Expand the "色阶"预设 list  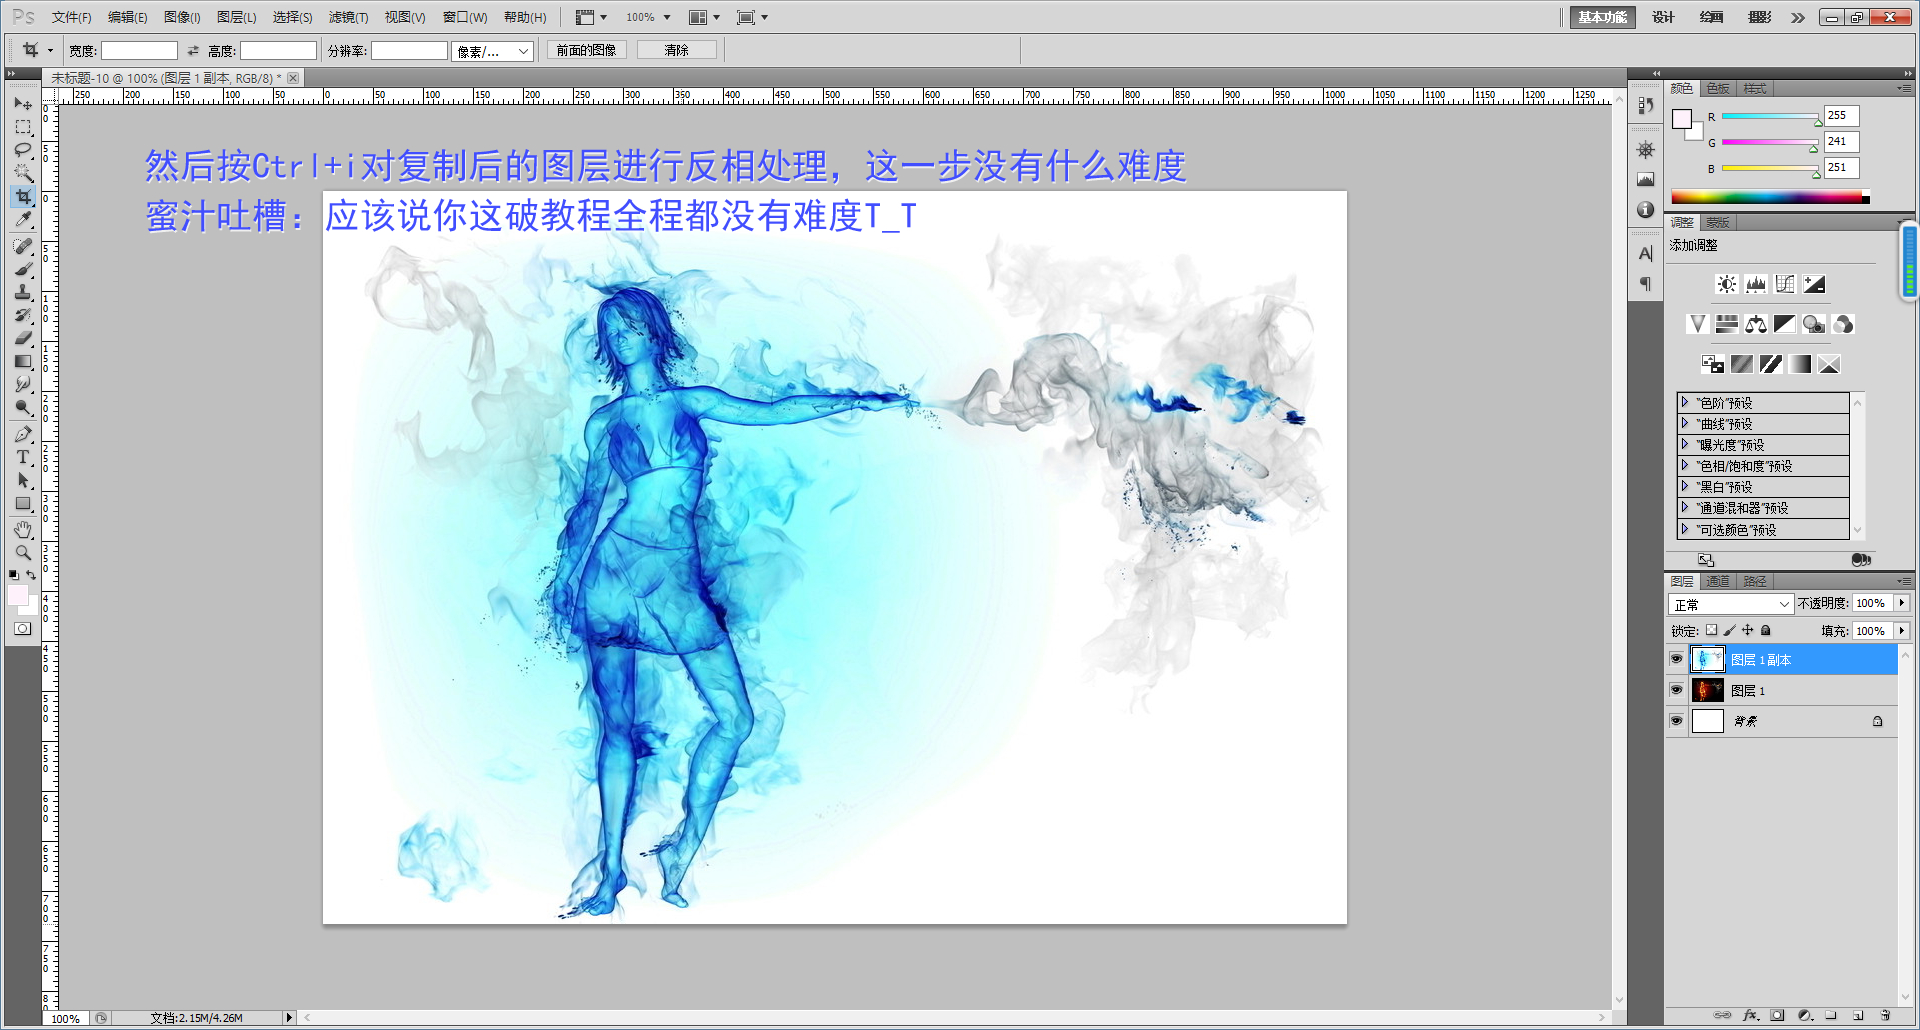pyautogui.click(x=1685, y=402)
